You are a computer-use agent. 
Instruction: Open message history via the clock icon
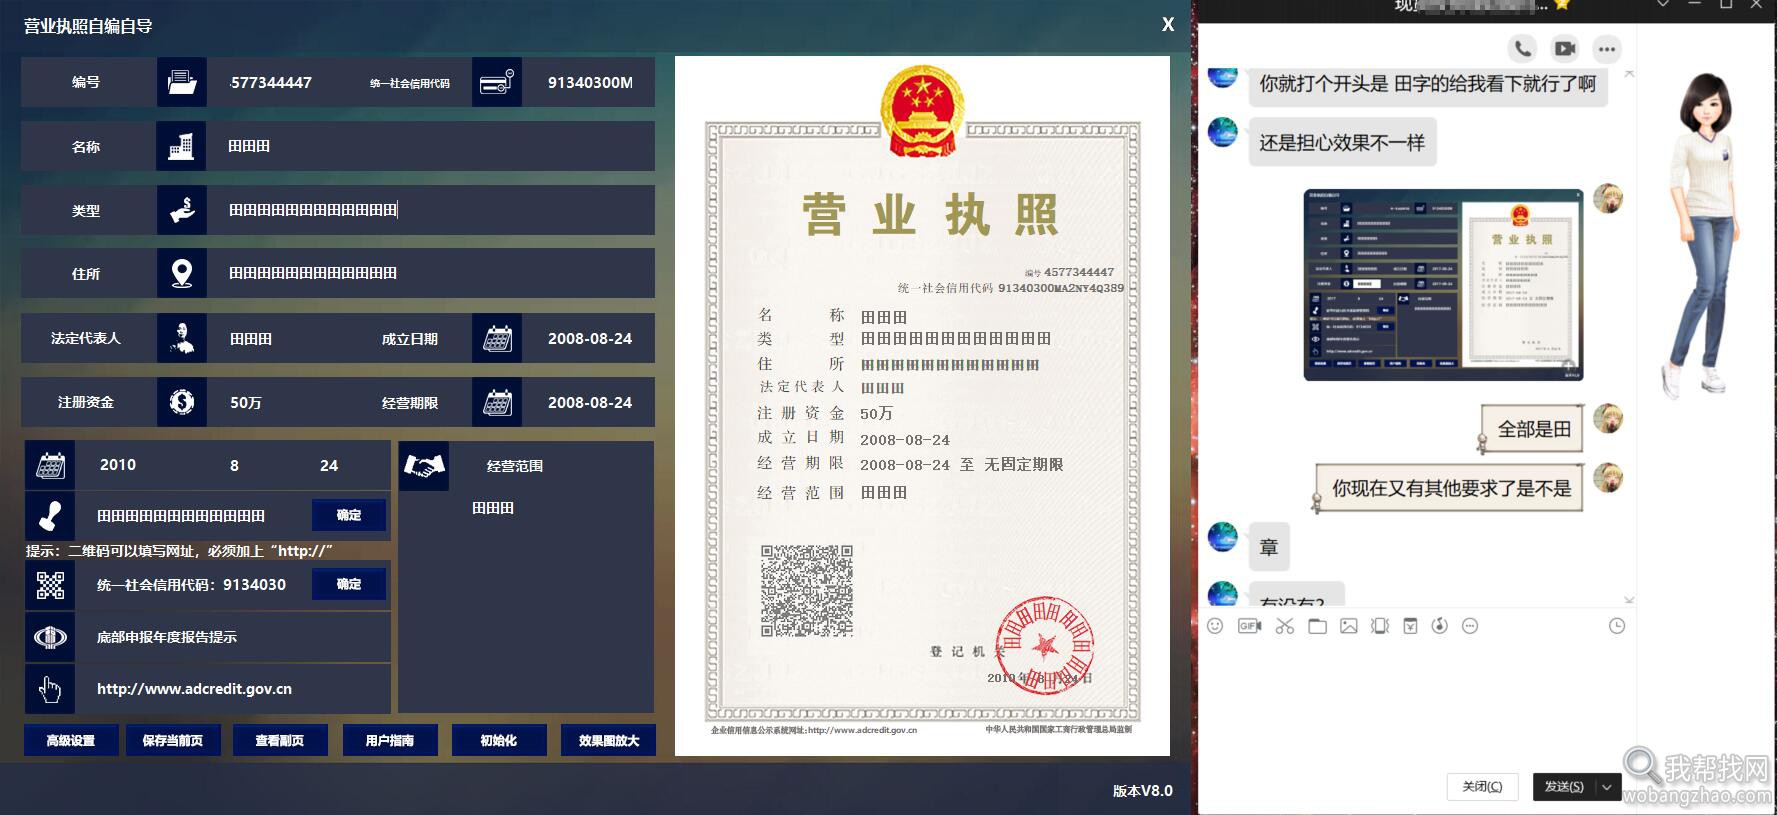(x=1617, y=626)
